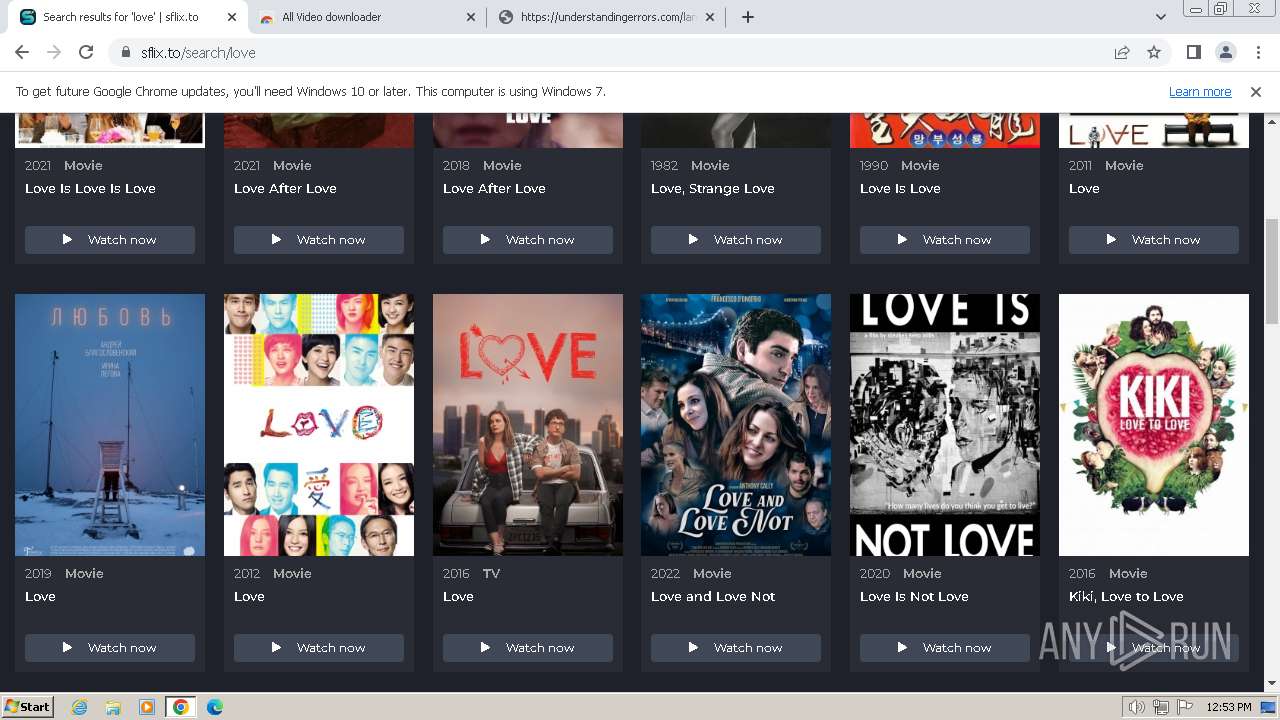This screenshot has height=720, width=1280.
Task: Watch now for 2016 TV Love
Action: (528, 648)
